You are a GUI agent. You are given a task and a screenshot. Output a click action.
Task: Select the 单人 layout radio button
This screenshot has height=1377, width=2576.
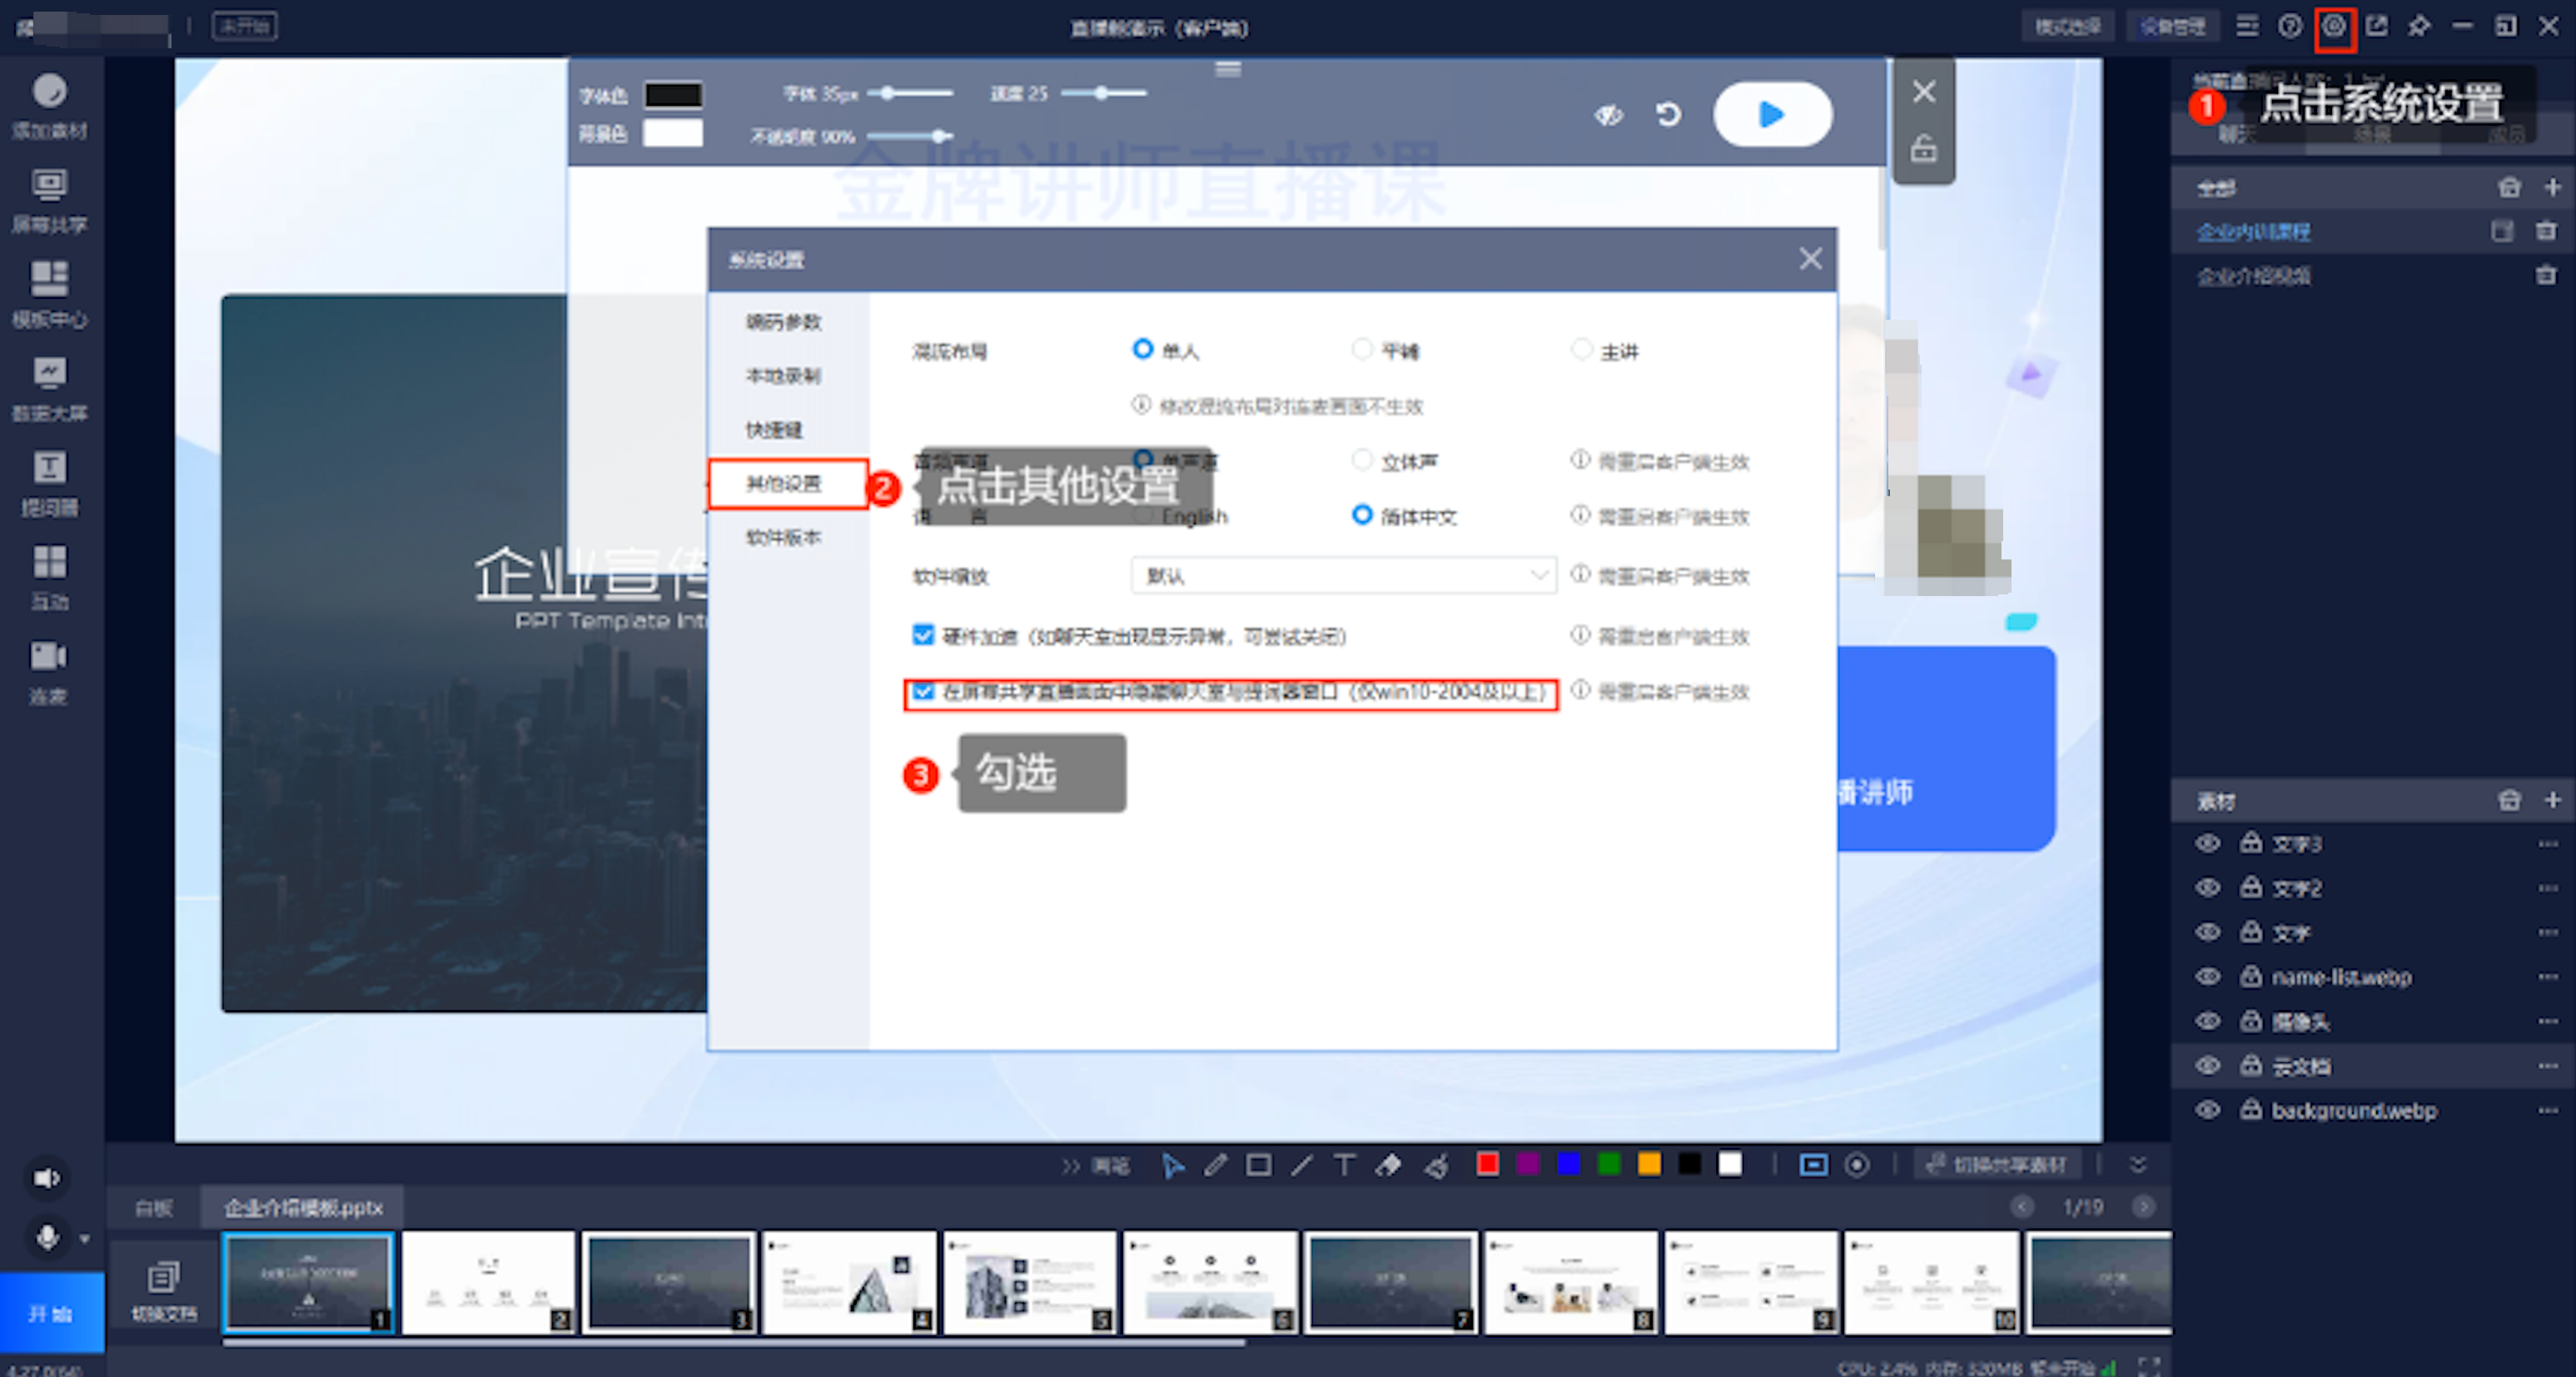(x=1142, y=349)
